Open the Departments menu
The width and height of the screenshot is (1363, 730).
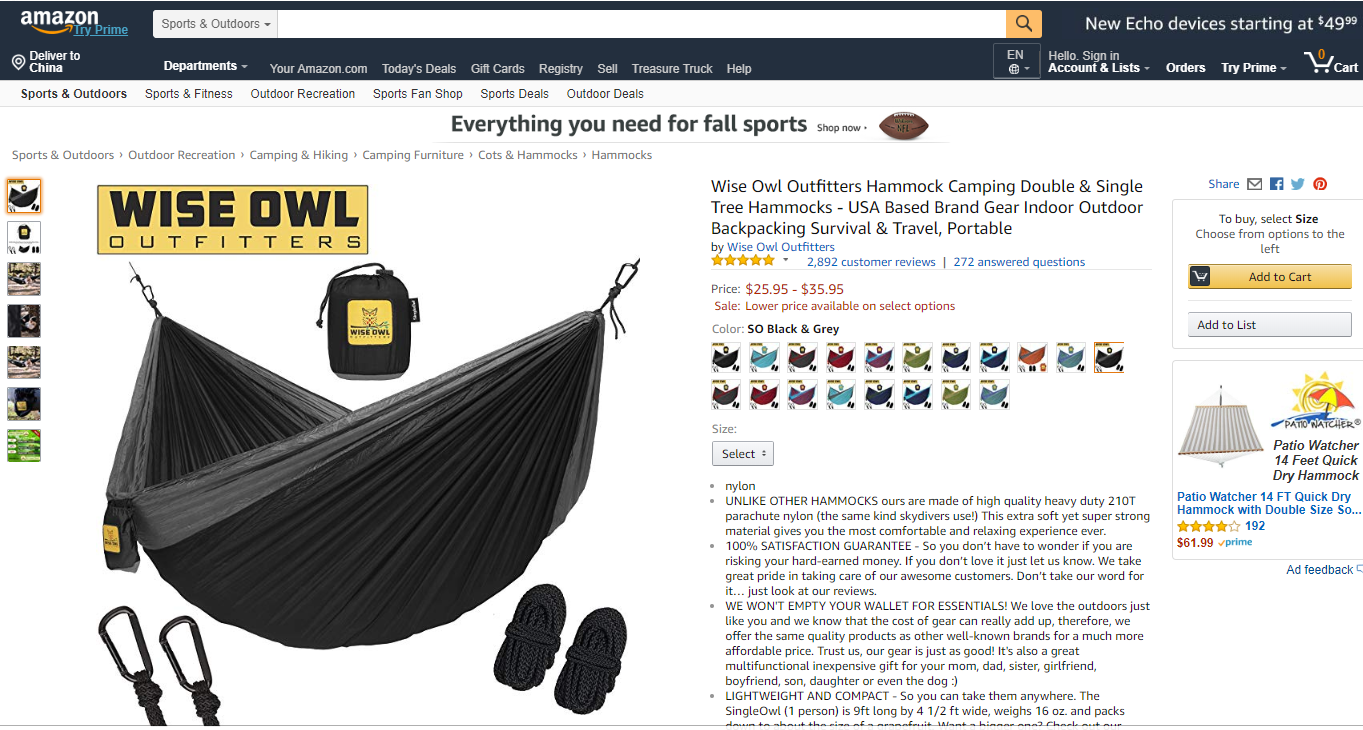pos(205,66)
